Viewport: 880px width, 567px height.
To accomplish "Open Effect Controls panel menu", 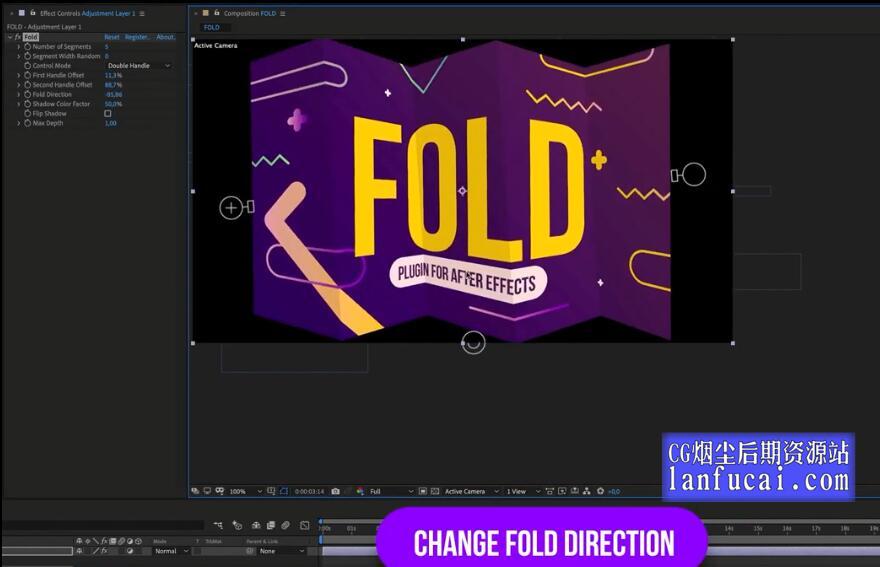I will 142,13.
